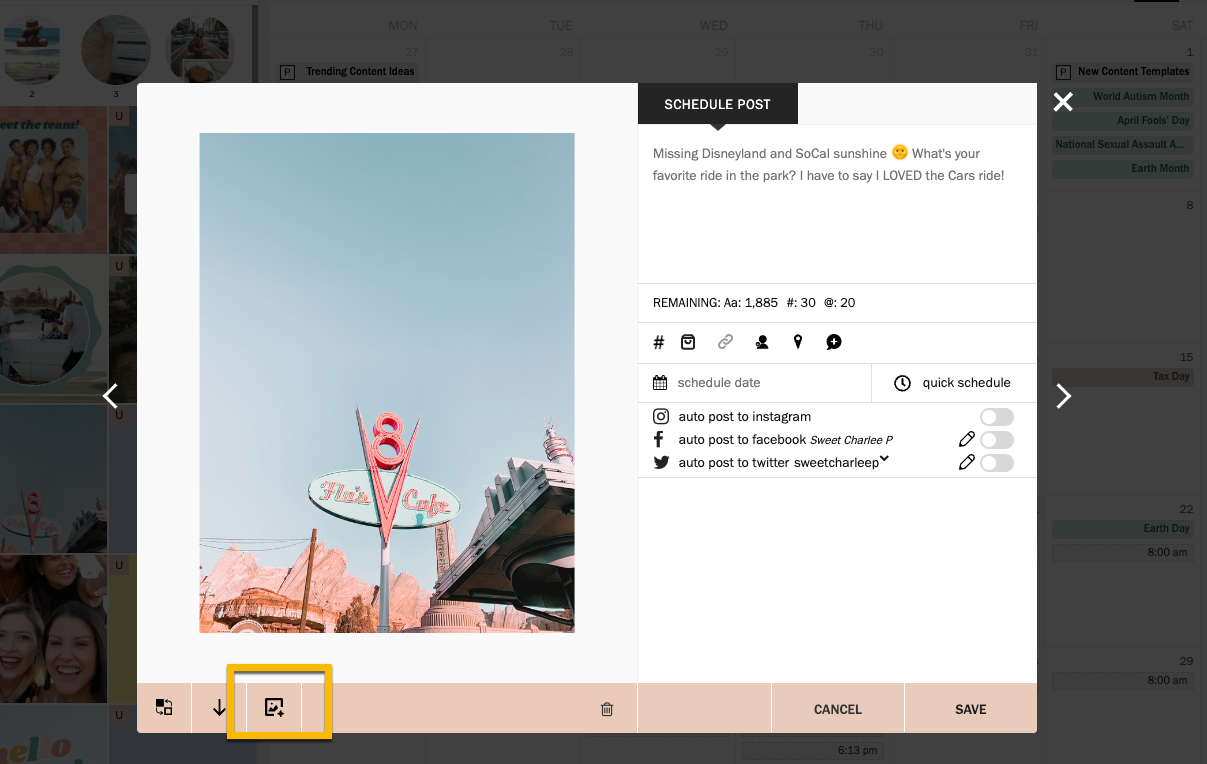
Task: Go to the next post with the right arrow
Action: coord(1064,396)
